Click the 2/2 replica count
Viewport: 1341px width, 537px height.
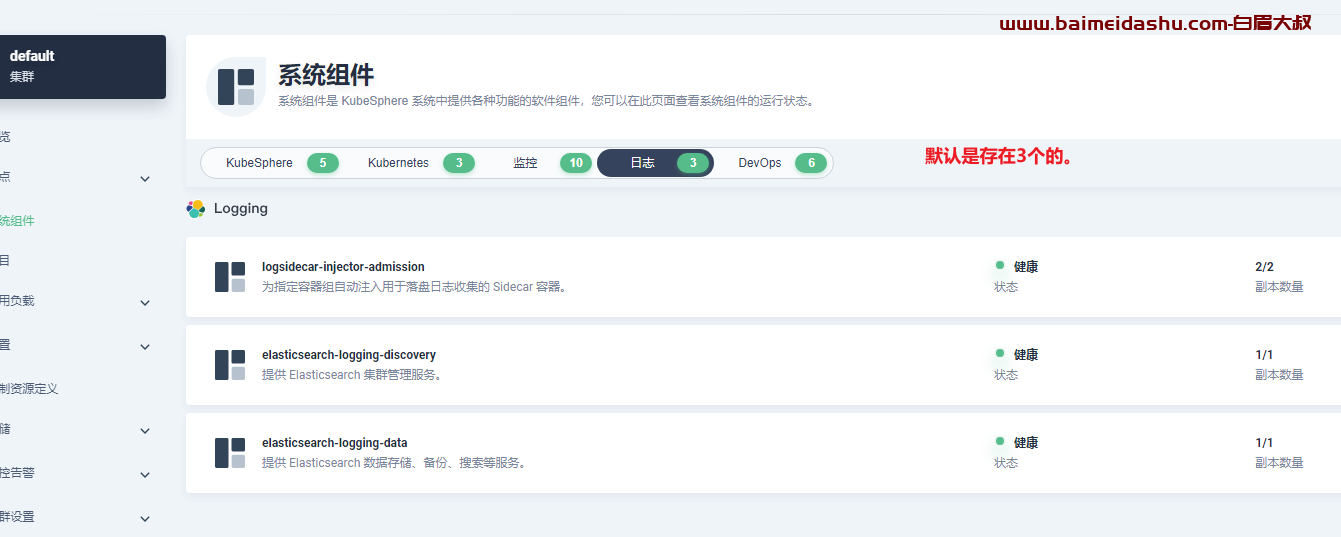tap(1264, 267)
